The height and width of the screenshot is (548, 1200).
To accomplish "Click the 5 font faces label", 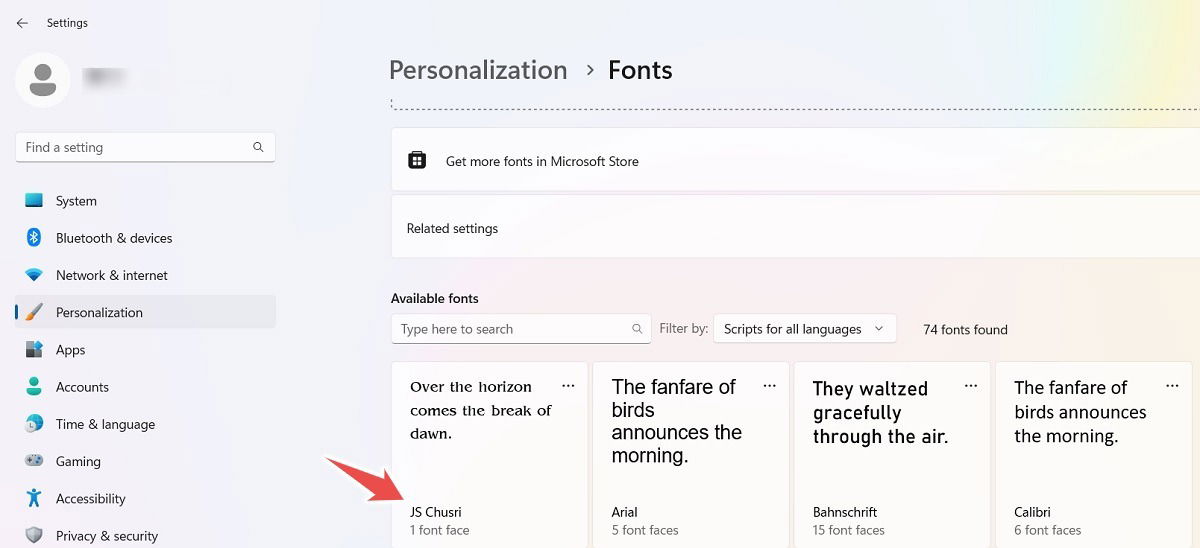I will pyautogui.click(x=645, y=530).
